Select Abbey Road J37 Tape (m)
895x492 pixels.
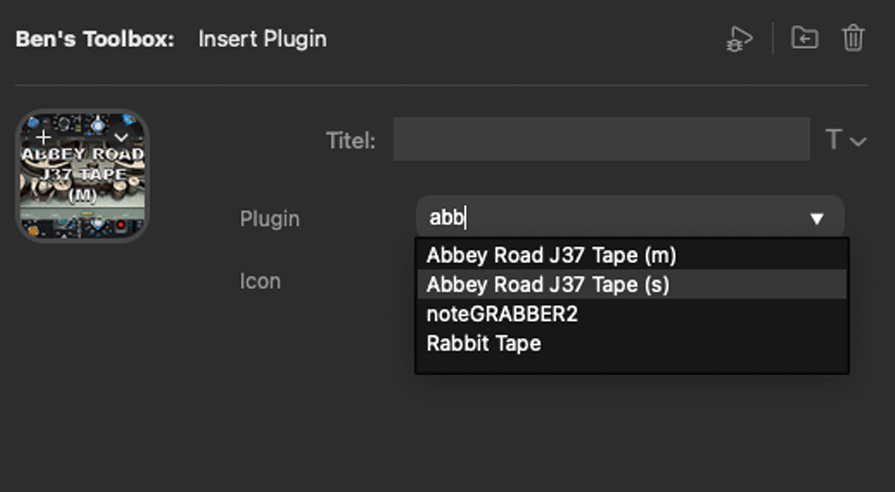point(551,255)
